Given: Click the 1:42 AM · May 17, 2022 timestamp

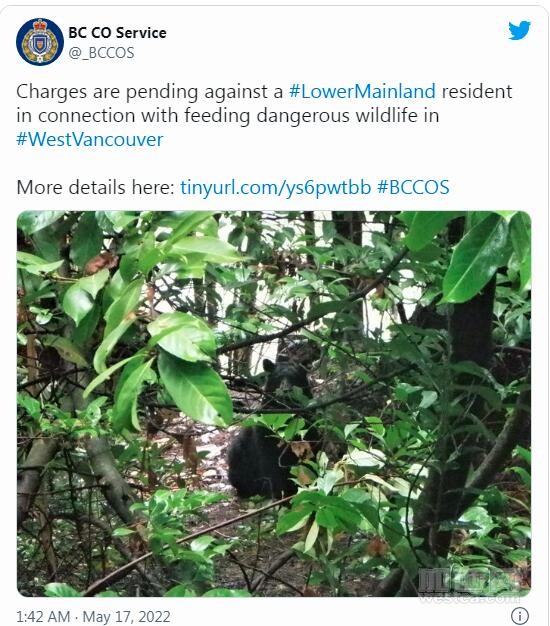Looking at the screenshot, I should point(93,616).
